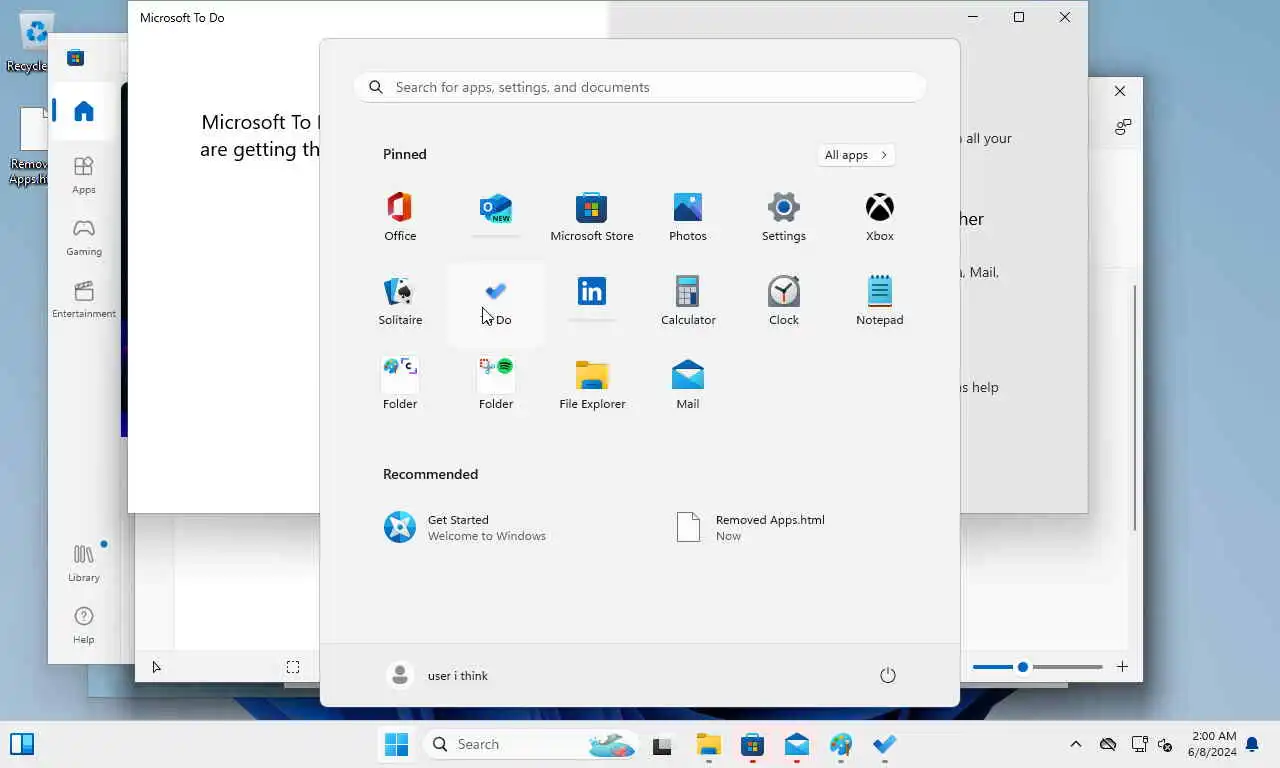Maximize the Microsoft To Do window
The height and width of the screenshot is (768, 1280).
[1019, 17]
